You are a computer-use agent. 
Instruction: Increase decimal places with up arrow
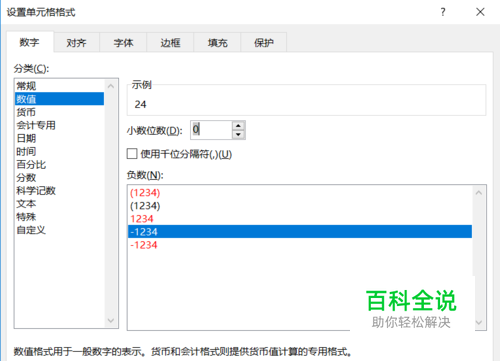click(x=238, y=126)
